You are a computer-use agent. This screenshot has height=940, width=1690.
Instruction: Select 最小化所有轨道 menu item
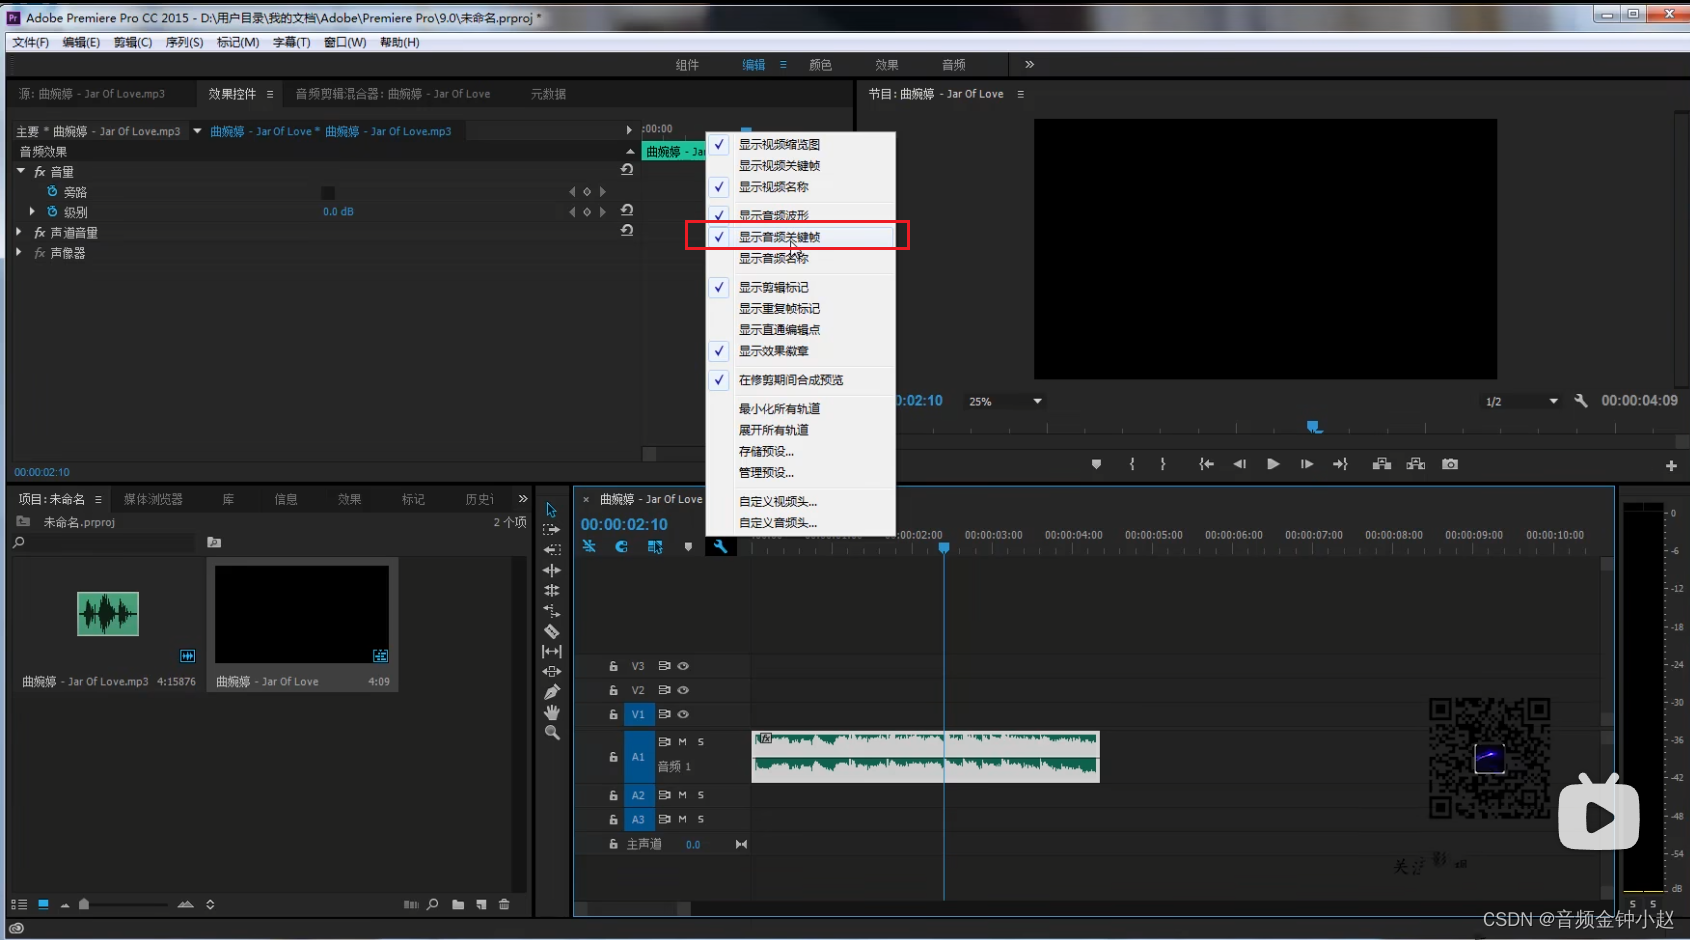pyautogui.click(x=800, y=409)
